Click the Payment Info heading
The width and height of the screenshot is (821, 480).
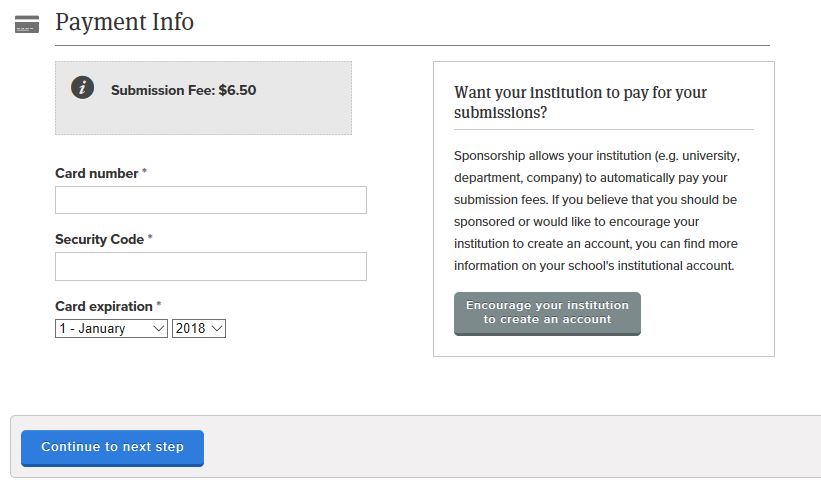click(x=125, y=22)
